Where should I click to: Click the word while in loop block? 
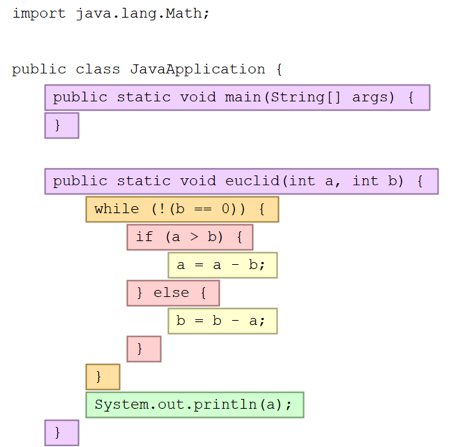pos(117,209)
